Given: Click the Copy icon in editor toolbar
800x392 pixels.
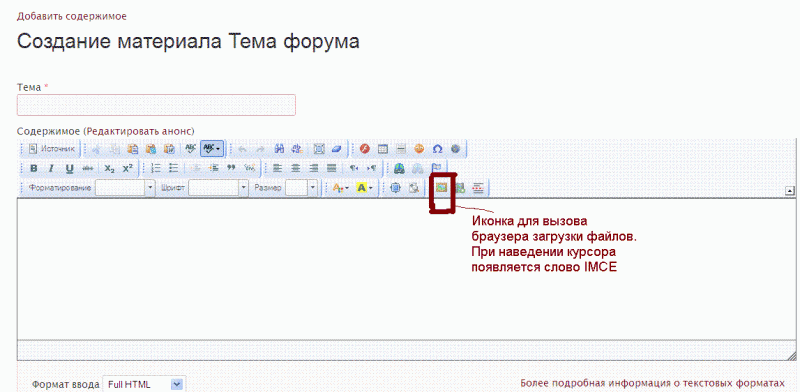Looking at the screenshot, I should point(115,149).
